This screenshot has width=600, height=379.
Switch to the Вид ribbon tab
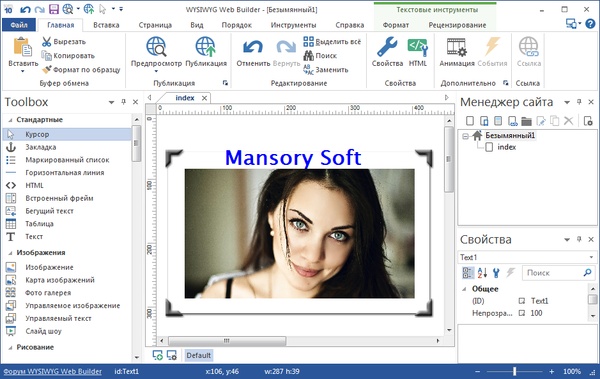[197, 25]
